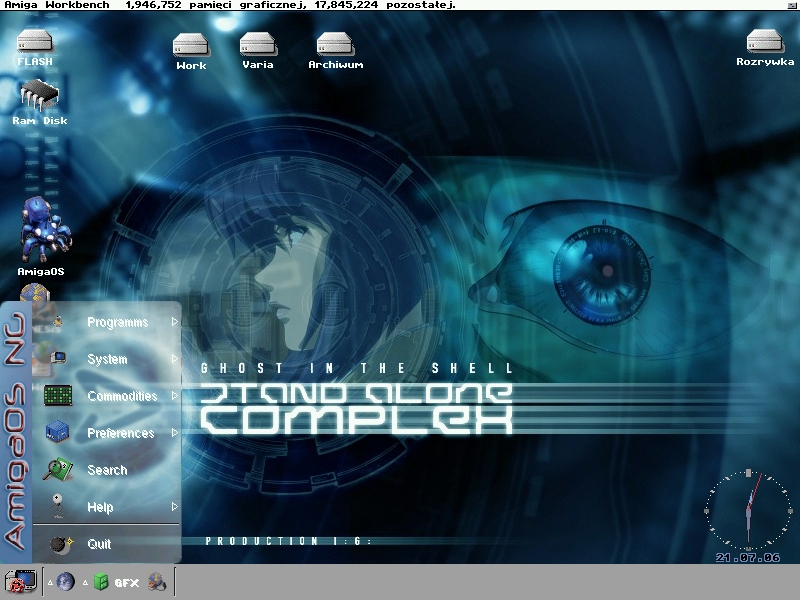Click the globe-with-mouse taskbar icon
Viewport: 800px width, 600px height.
157,582
